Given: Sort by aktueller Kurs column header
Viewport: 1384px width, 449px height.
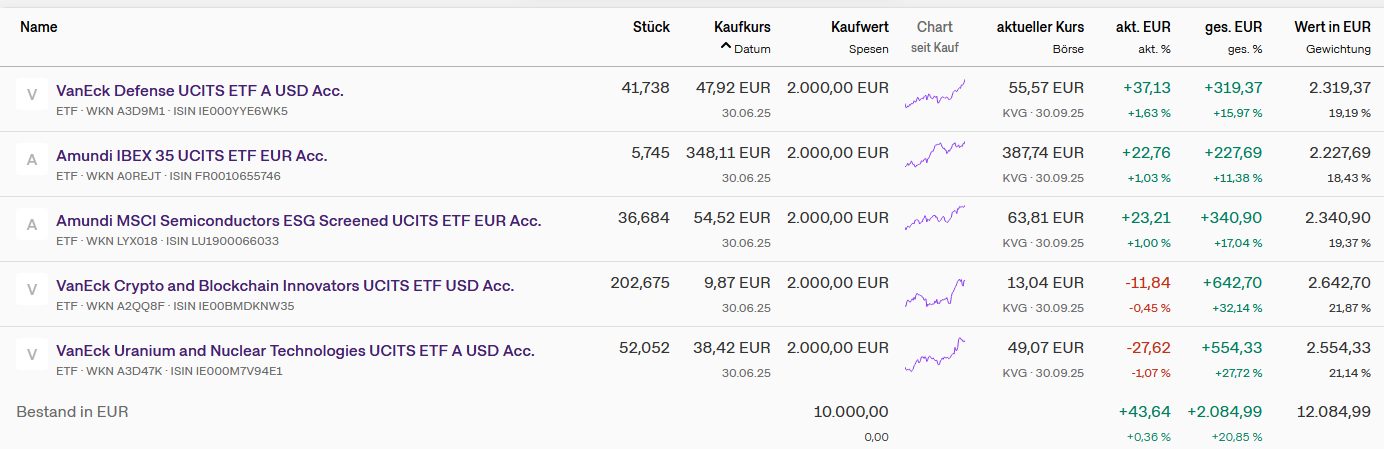Looking at the screenshot, I should point(1040,27).
